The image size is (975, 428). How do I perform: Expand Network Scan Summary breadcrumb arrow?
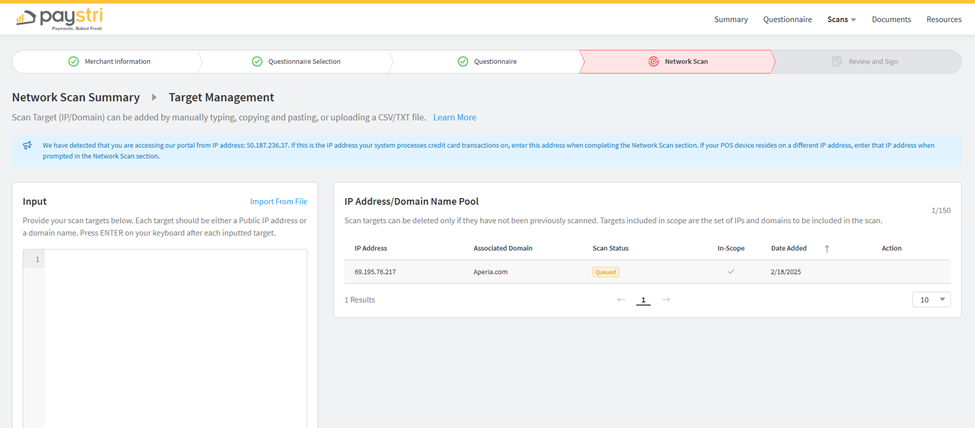pyautogui.click(x=154, y=98)
